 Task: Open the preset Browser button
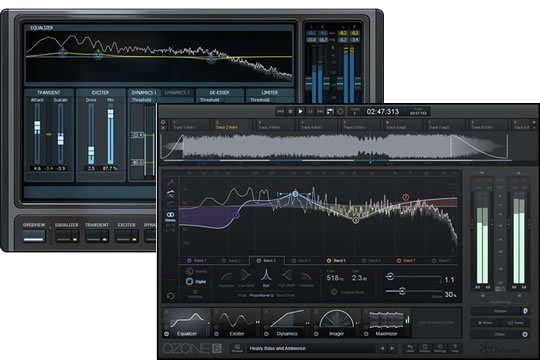[237, 348]
